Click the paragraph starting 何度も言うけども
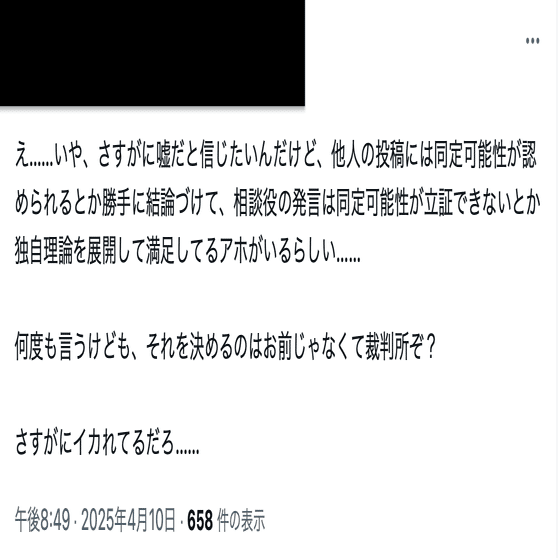 coord(225,346)
